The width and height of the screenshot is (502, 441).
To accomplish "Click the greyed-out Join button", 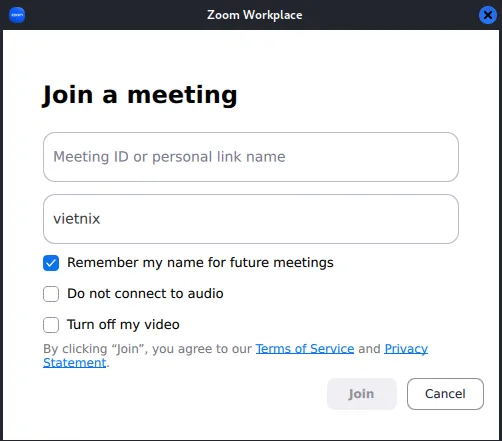I will pyautogui.click(x=362, y=394).
